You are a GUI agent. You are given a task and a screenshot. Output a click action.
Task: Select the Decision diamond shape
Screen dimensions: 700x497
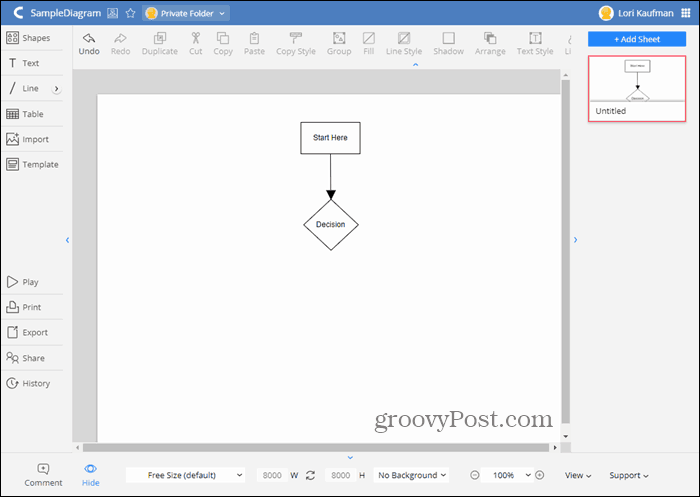coord(331,225)
